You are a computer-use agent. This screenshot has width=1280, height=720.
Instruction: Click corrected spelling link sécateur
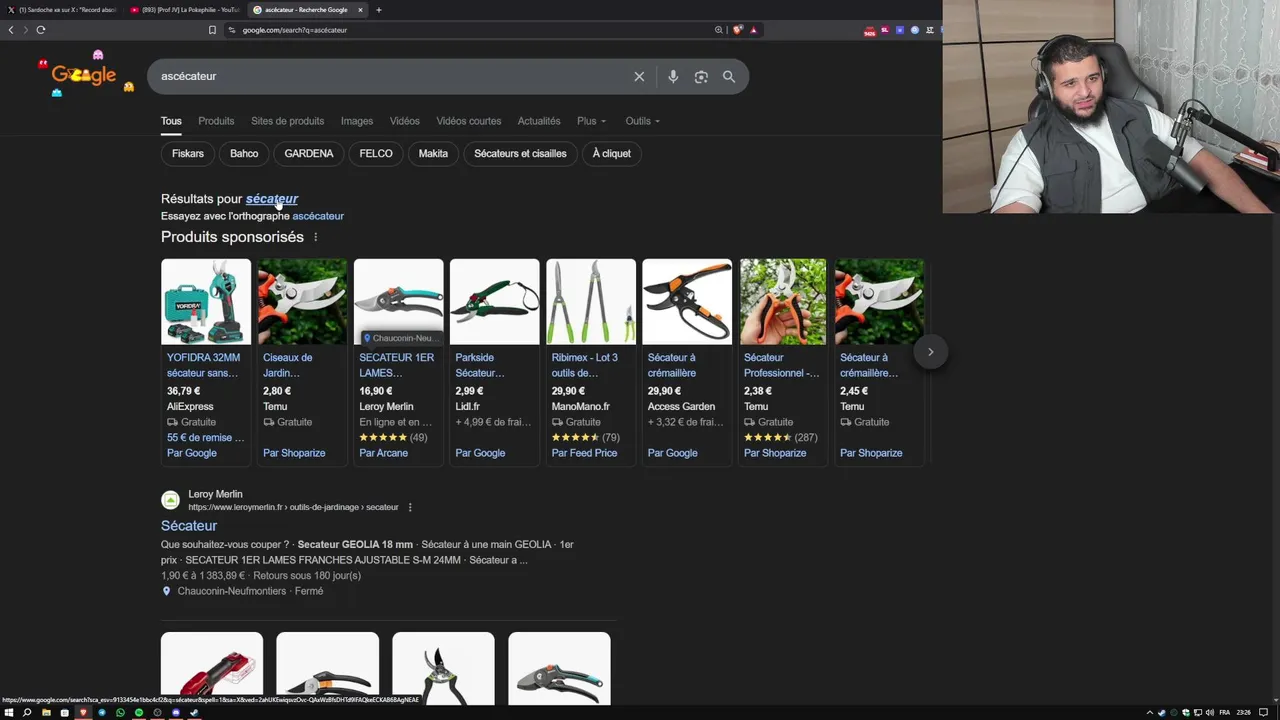272,199
